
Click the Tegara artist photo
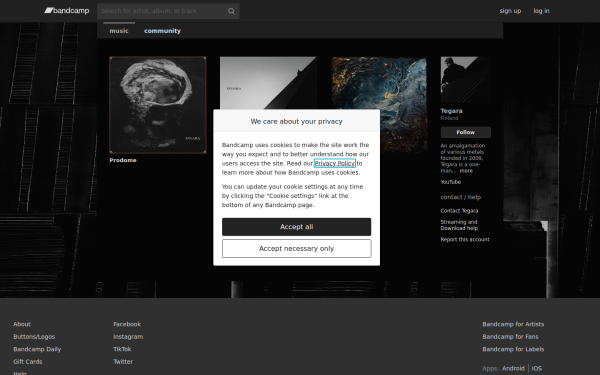(466, 80)
